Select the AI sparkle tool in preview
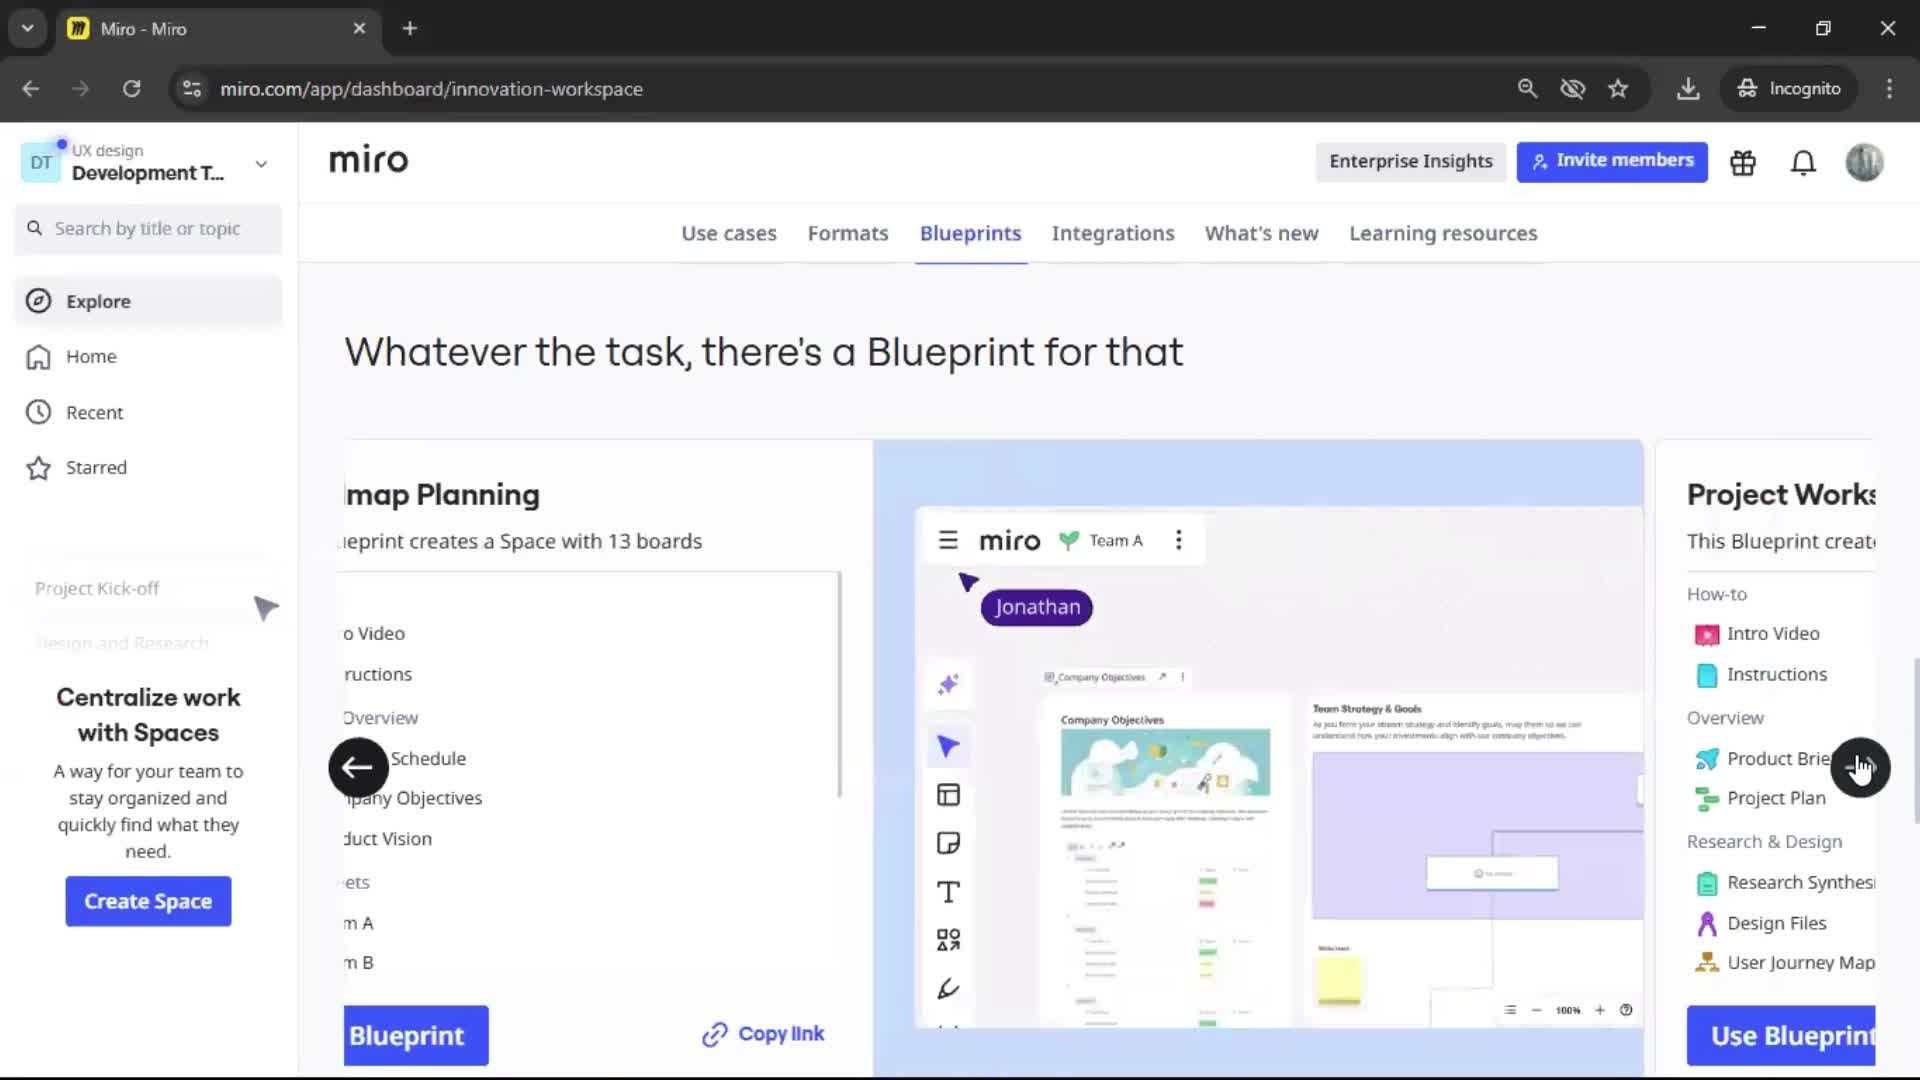Screen dimensions: 1920x1080 948,684
